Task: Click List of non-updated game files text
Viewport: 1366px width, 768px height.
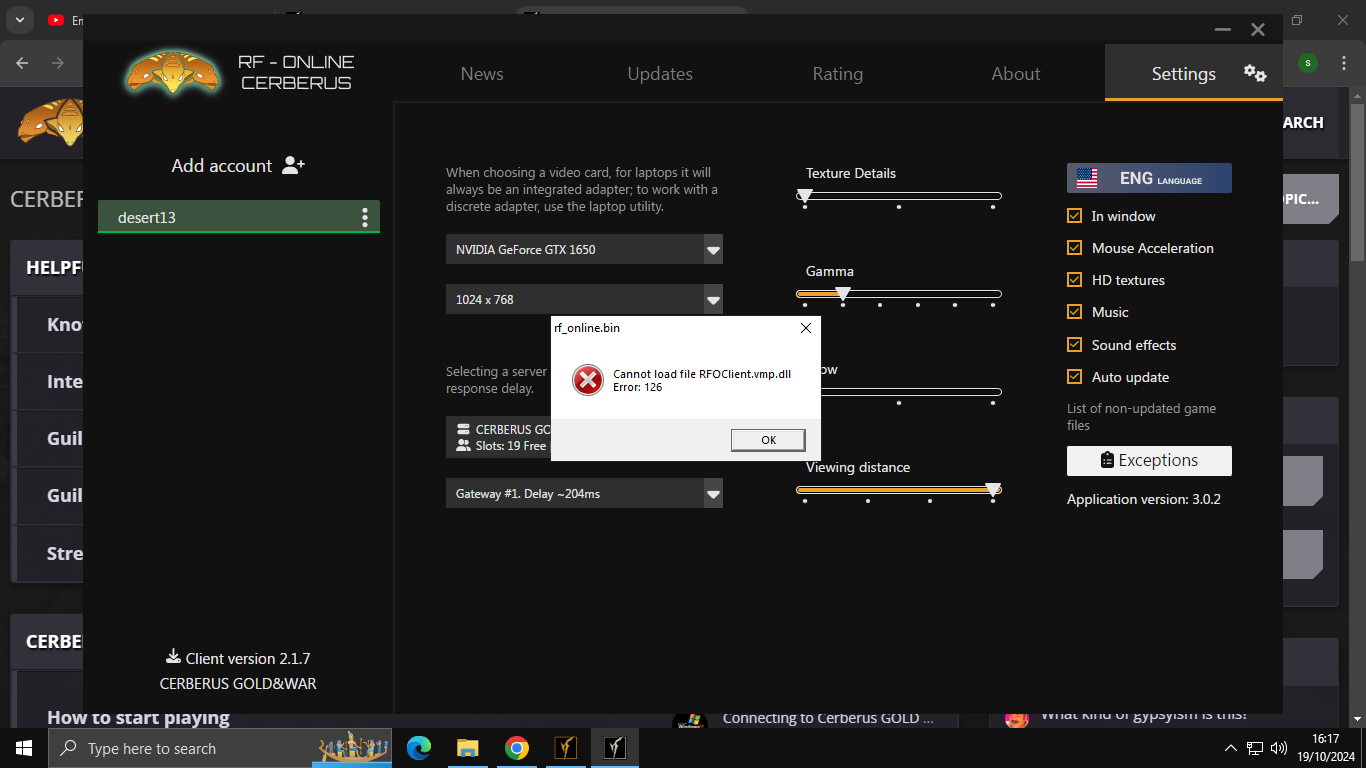Action: 1141,417
